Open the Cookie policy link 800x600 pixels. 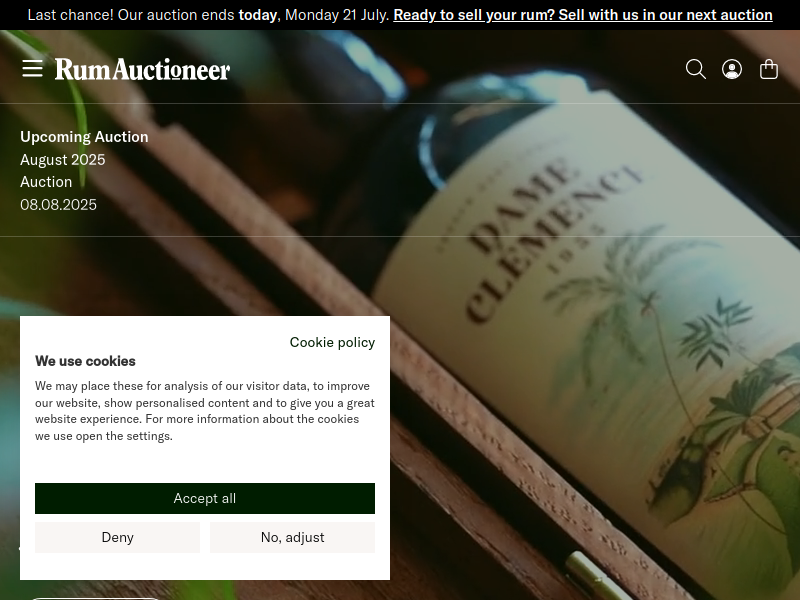tap(332, 342)
